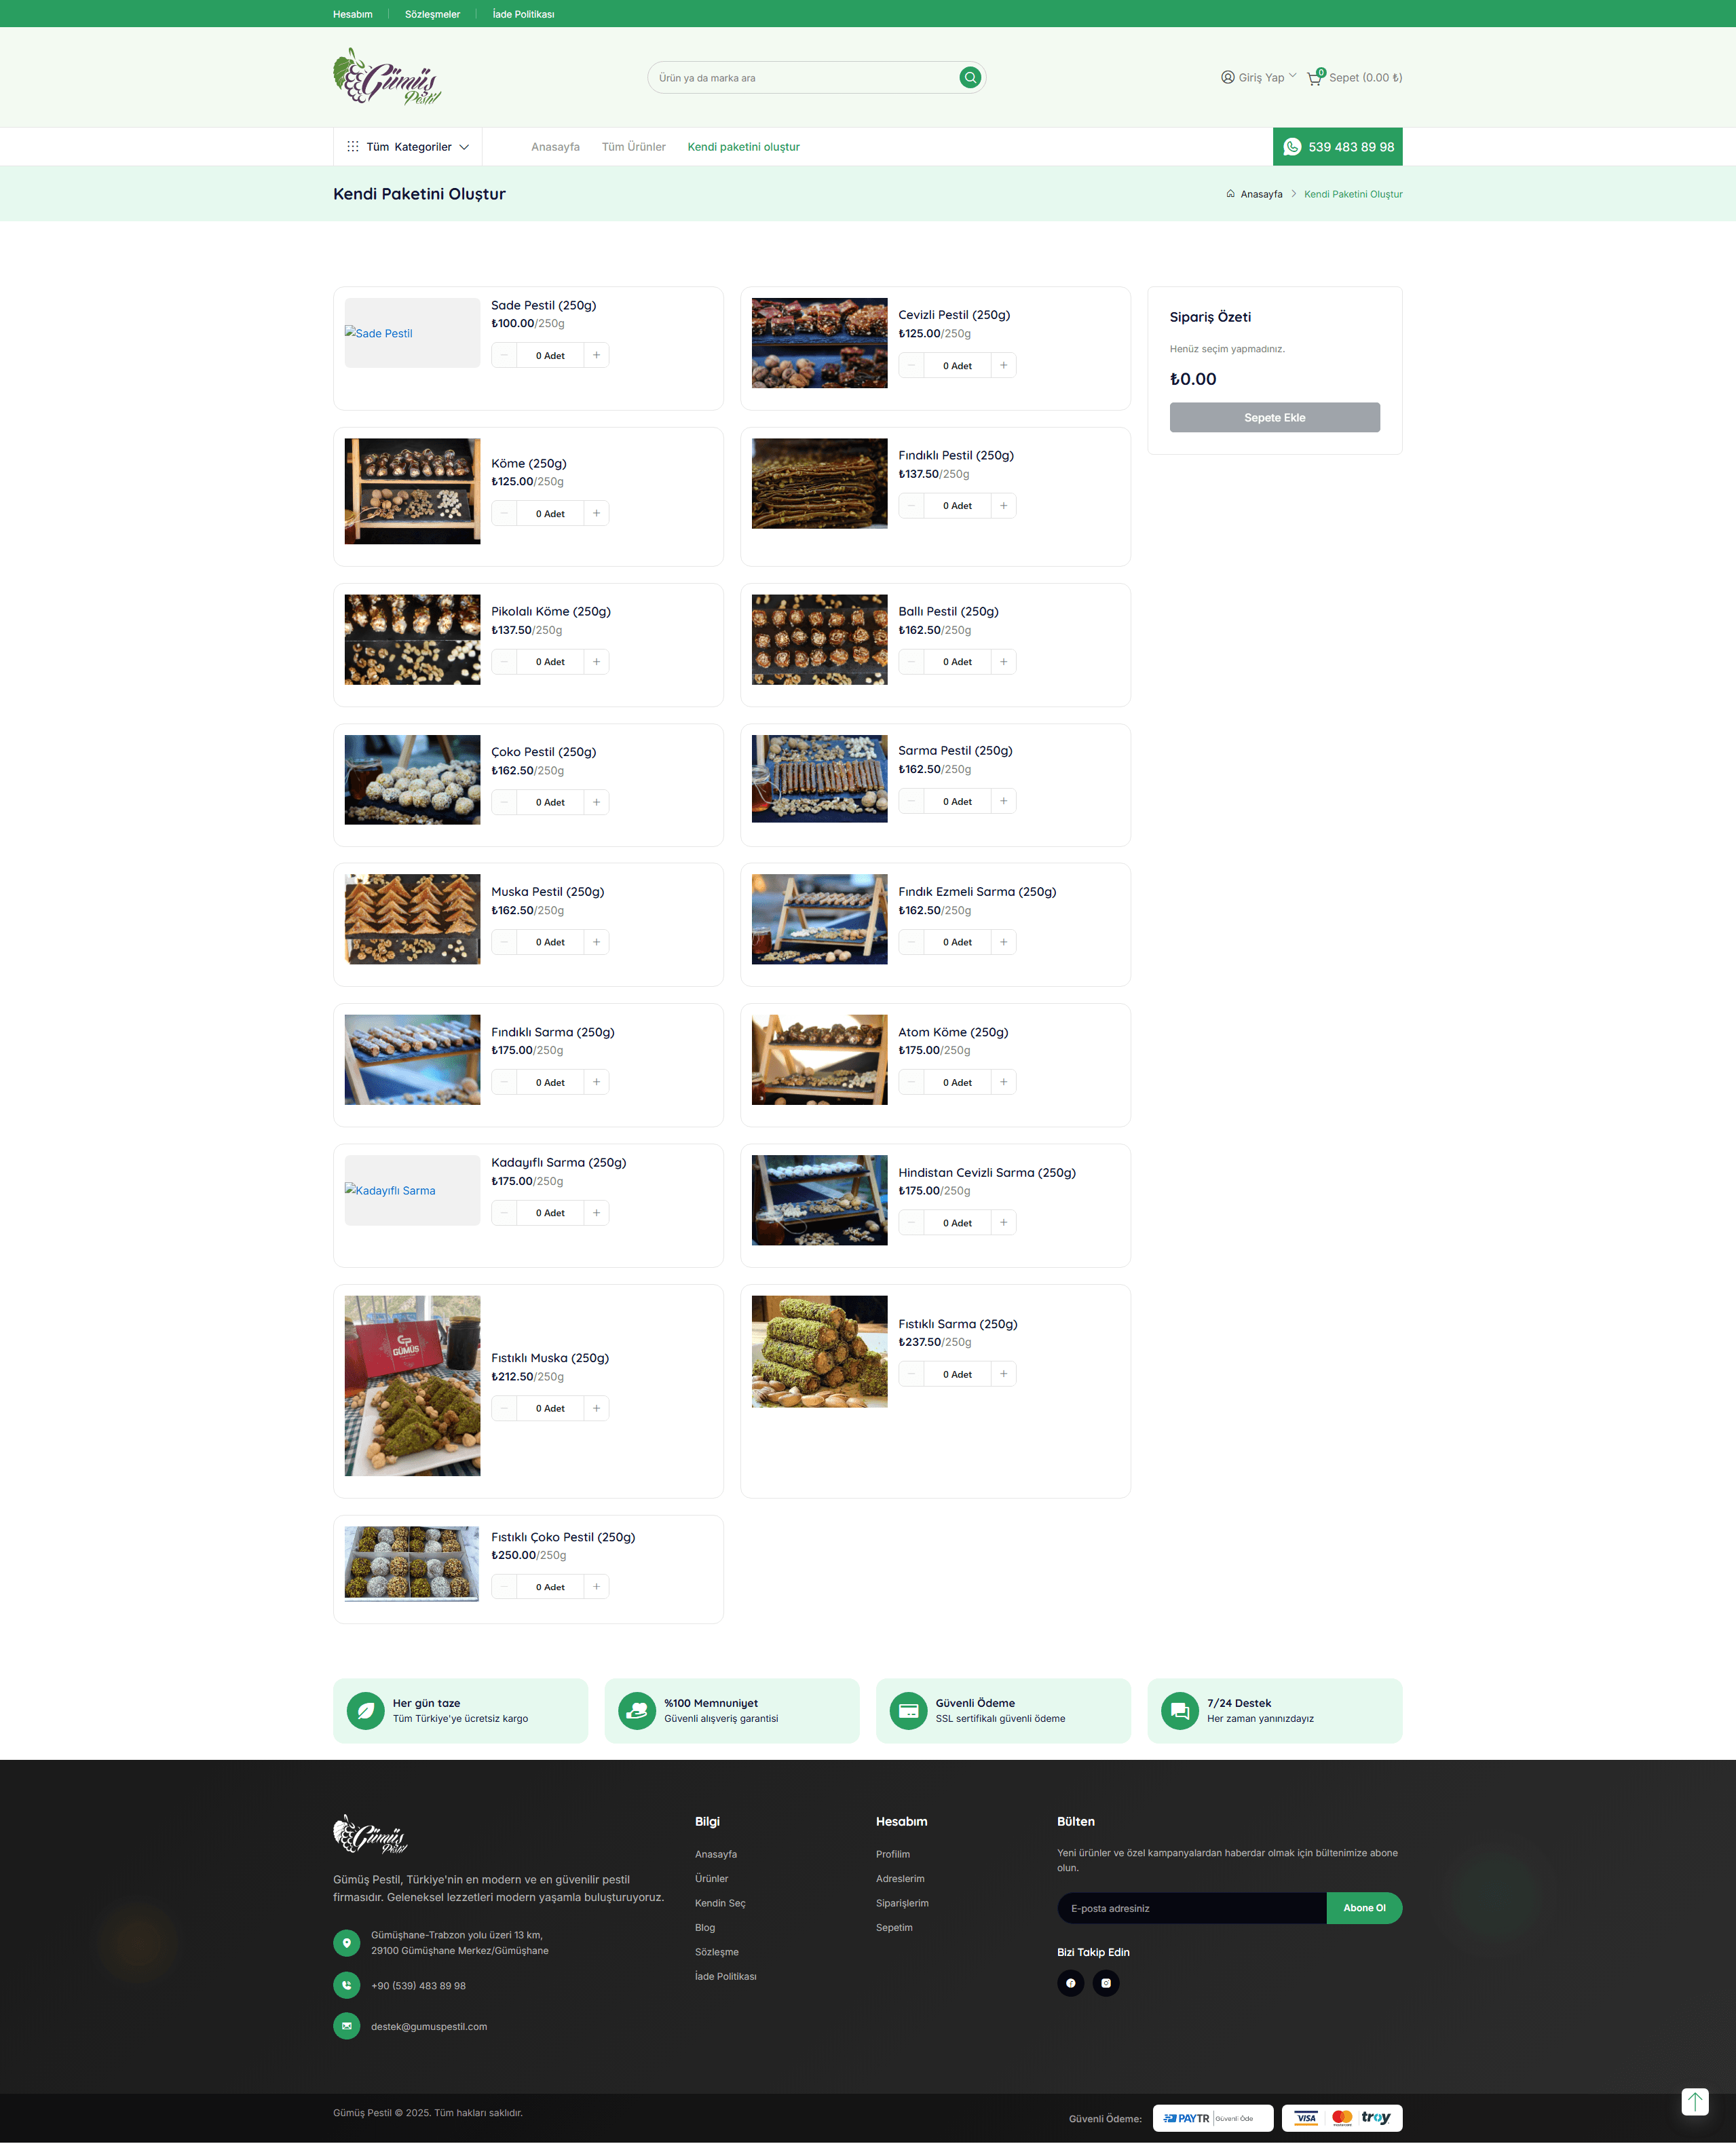Viewport: 1736px width, 2144px height.
Task: Click the grid icon beside Tüm Kategoriler
Action: pyautogui.click(x=352, y=146)
